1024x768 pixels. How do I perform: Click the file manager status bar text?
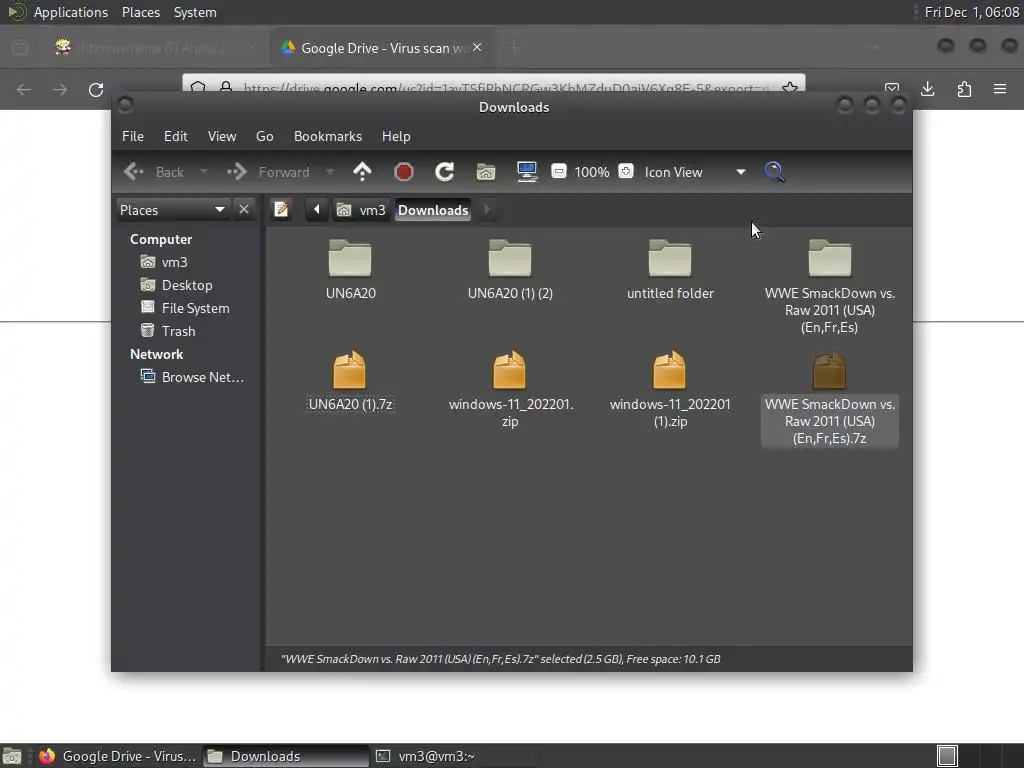pos(500,659)
